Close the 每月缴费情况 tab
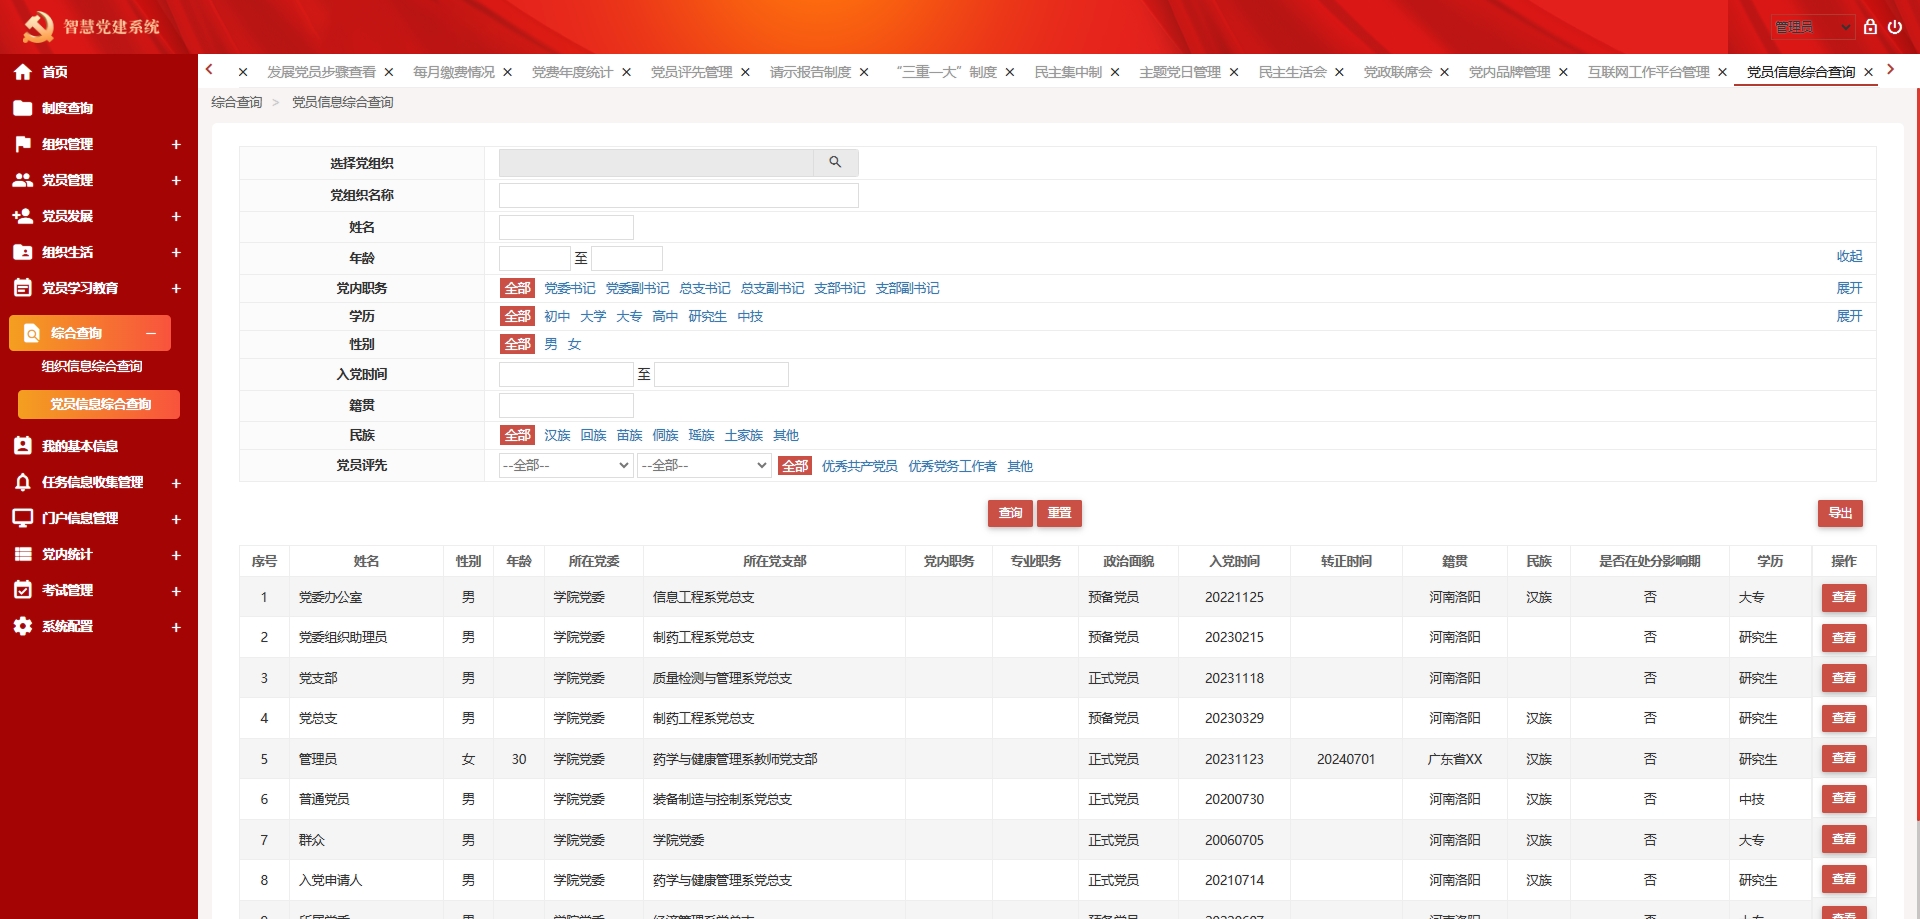The image size is (1920, 919). pyautogui.click(x=507, y=72)
